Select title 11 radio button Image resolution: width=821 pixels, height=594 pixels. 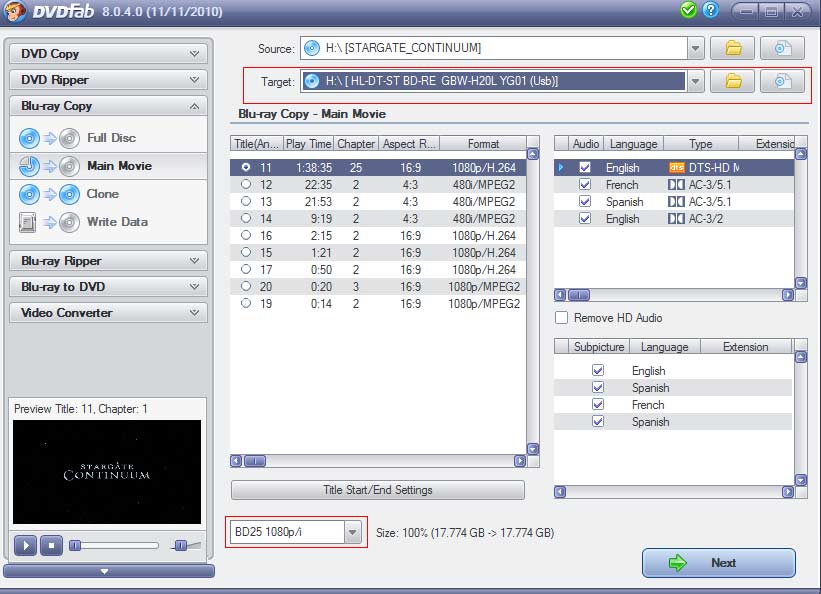[x=246, y=167]
